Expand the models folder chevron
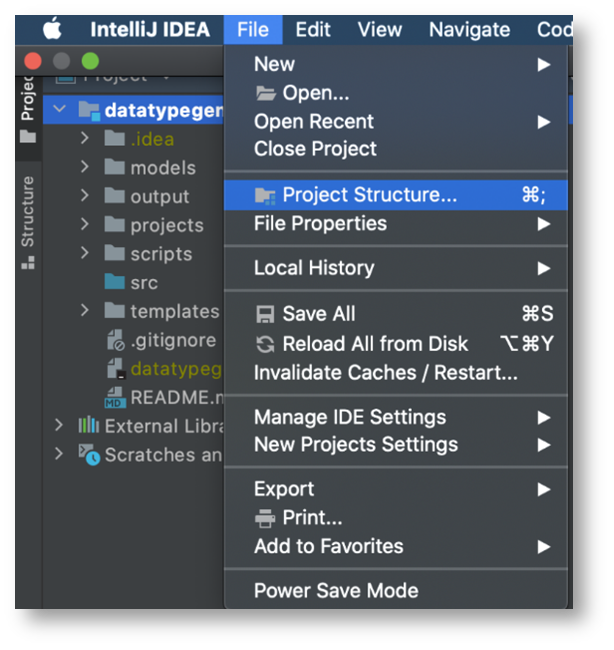614x650 pixels. 85,167
